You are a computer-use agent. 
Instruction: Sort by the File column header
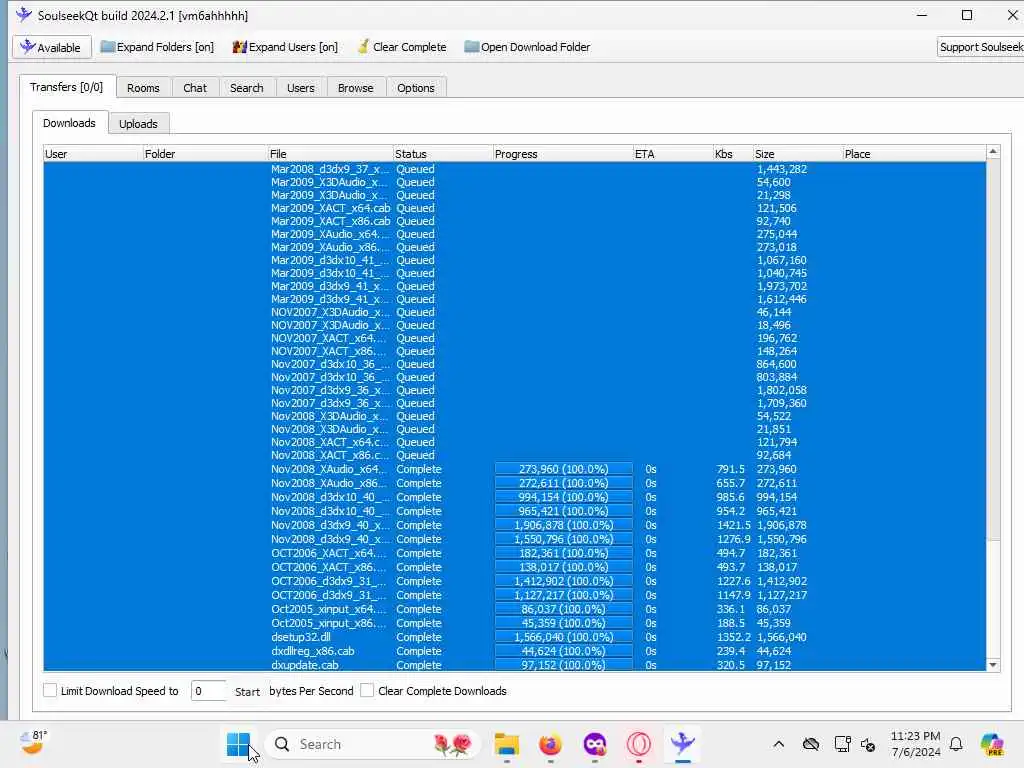(x=330, y=153)
